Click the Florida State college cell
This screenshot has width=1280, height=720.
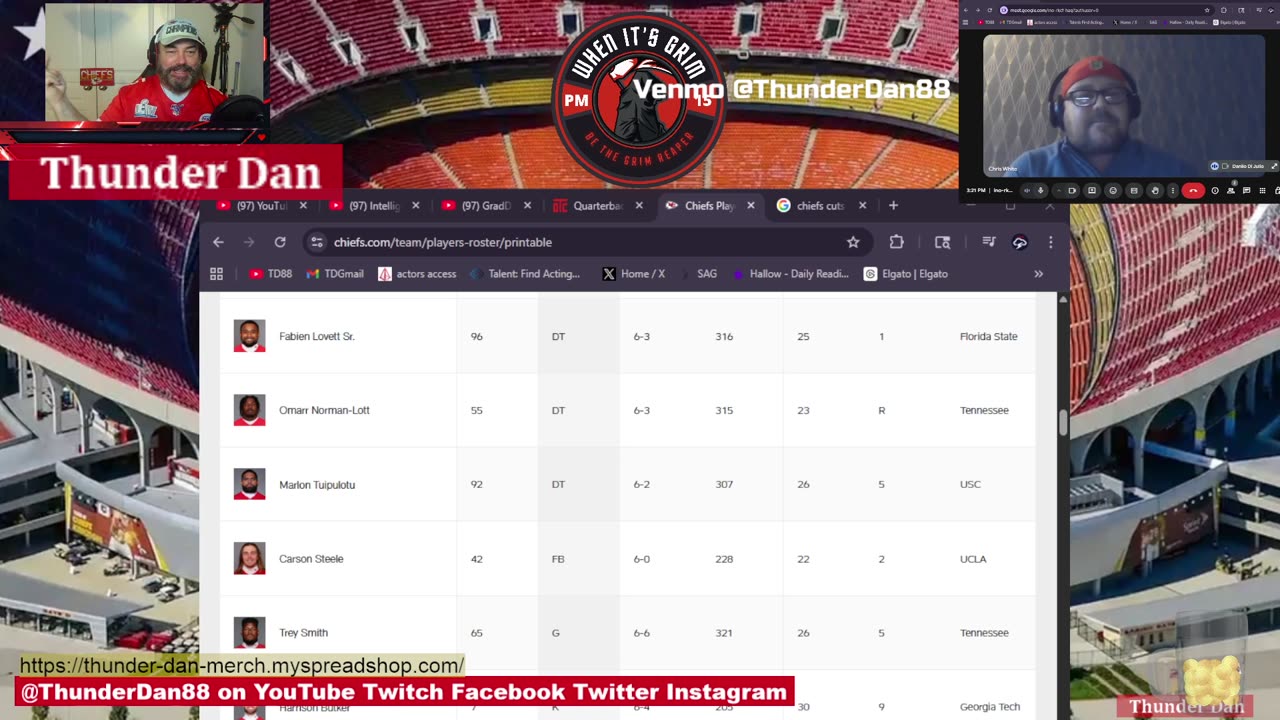(x=988, y=336)
